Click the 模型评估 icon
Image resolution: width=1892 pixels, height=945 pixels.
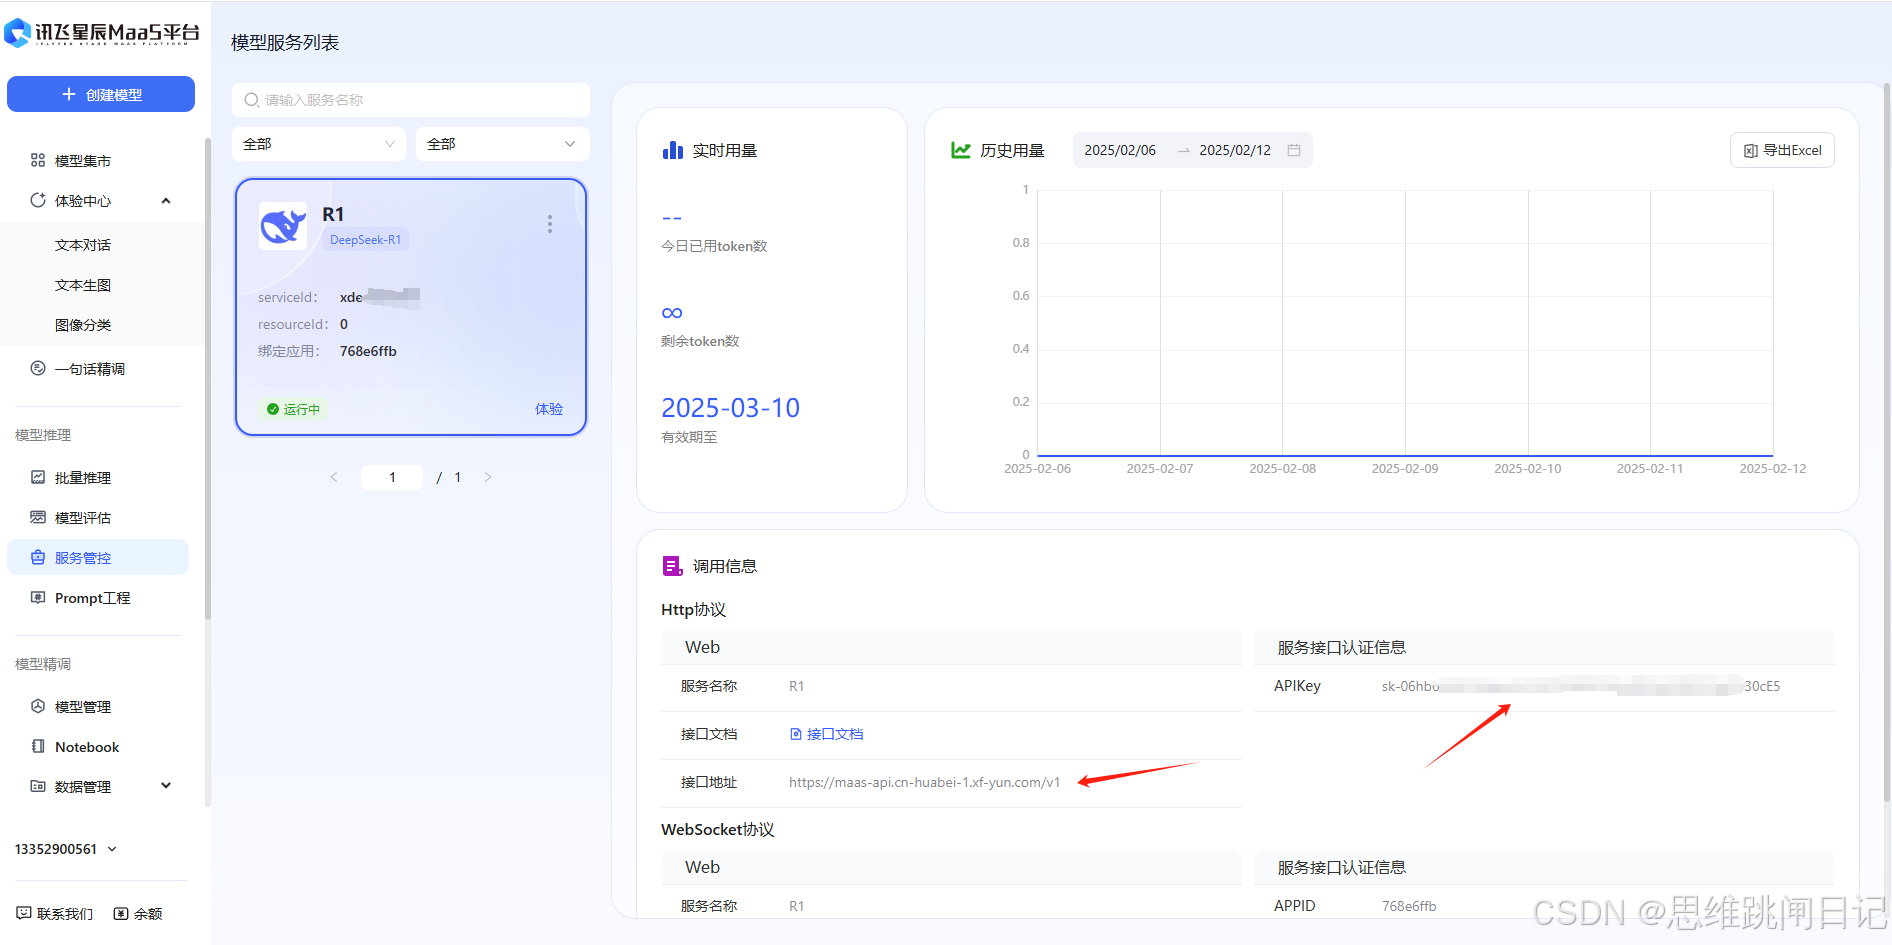point(38,517)
